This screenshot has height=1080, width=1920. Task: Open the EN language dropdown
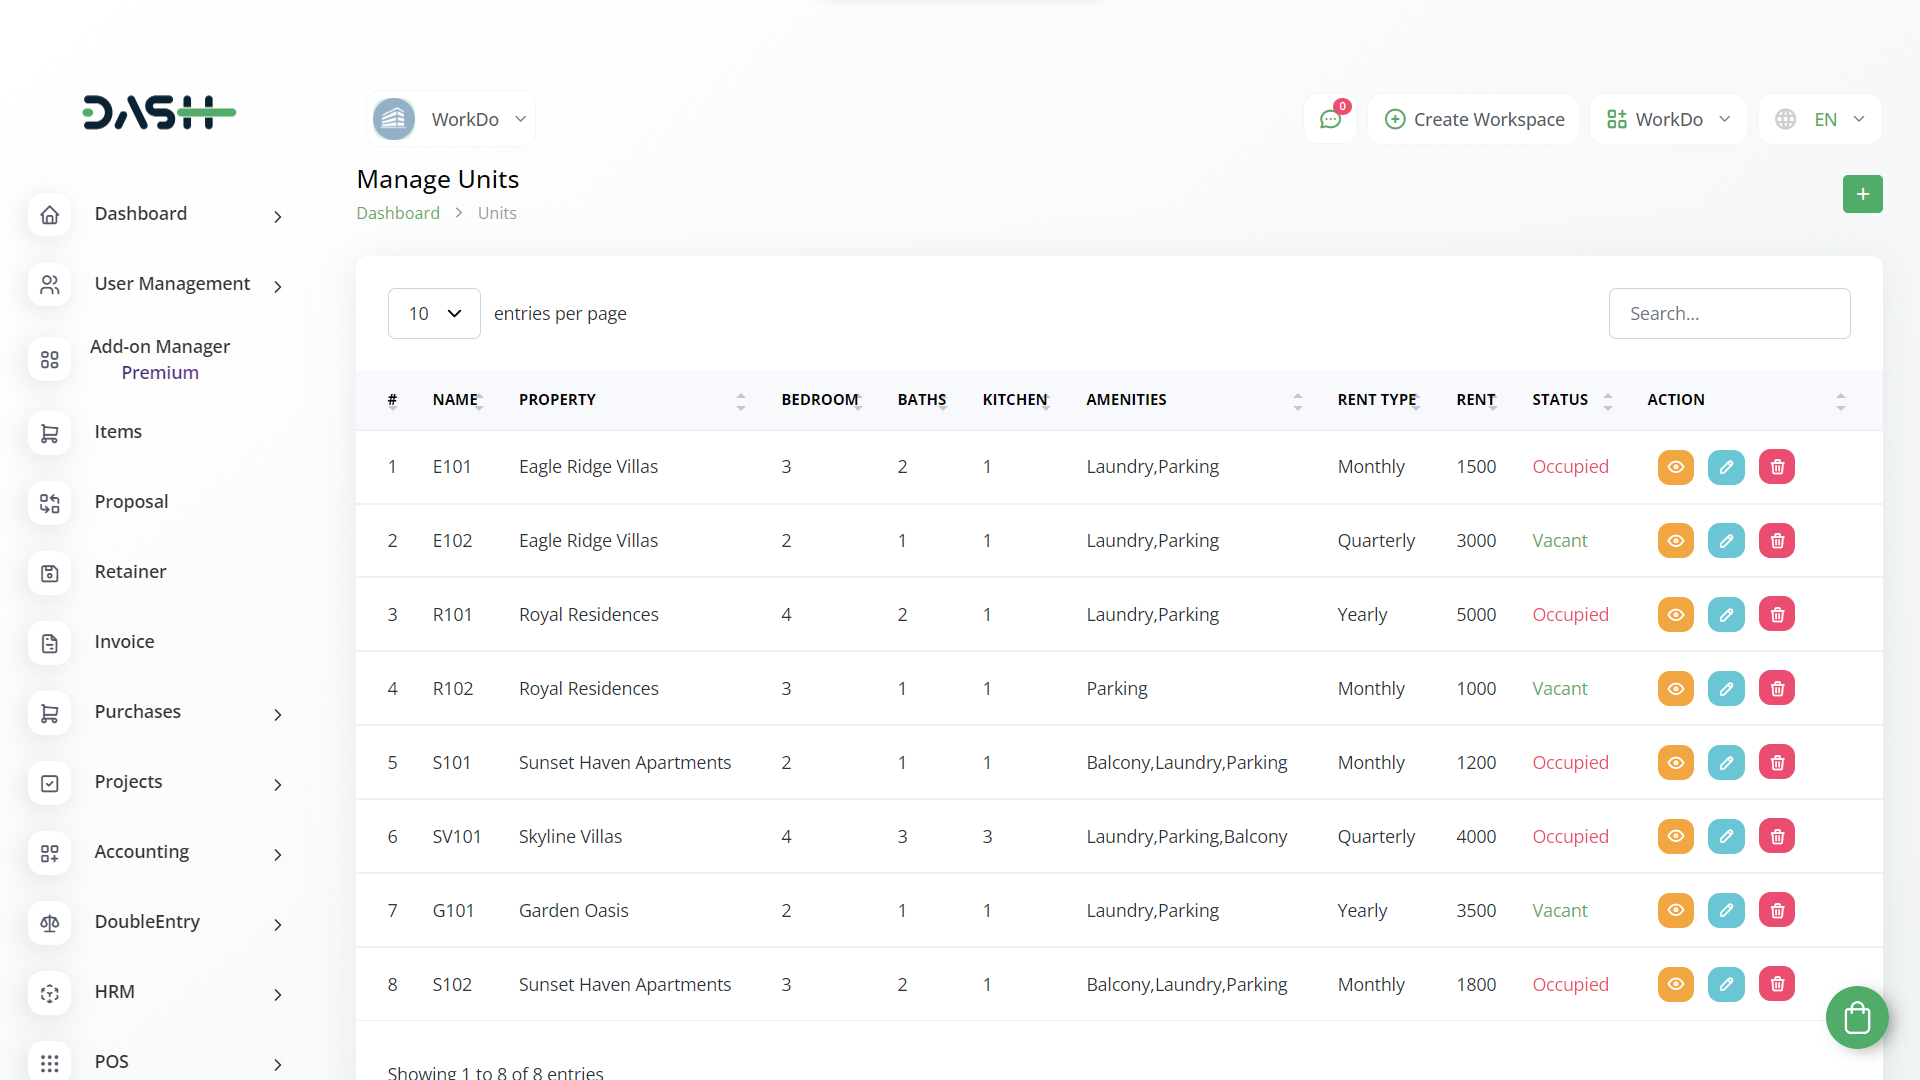tap(1822, 120)
